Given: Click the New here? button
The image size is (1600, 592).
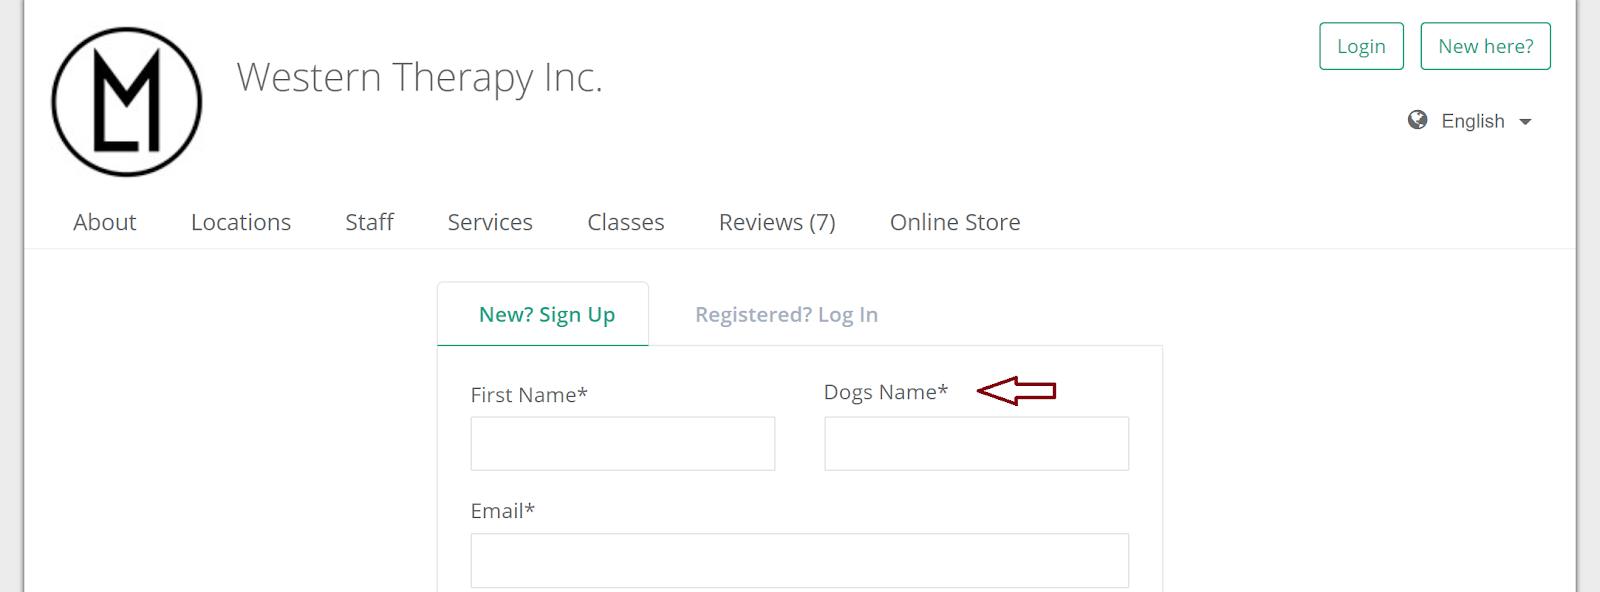Looking at the screenshot, I should (1485, 45).
